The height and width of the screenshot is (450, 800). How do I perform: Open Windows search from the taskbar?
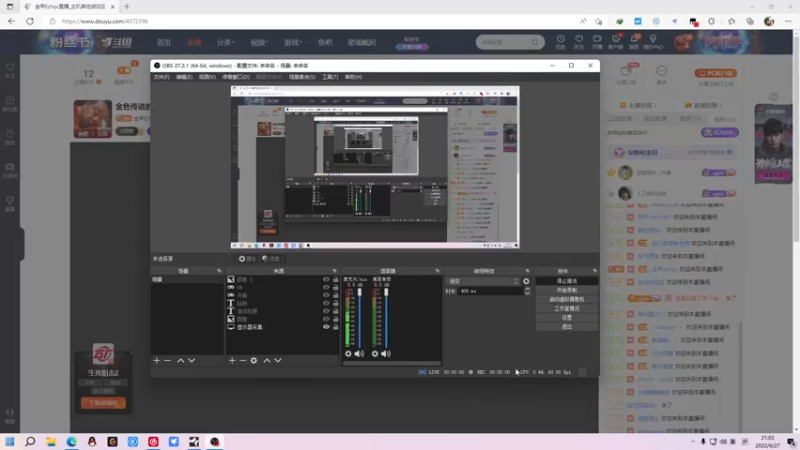point(30,441)
